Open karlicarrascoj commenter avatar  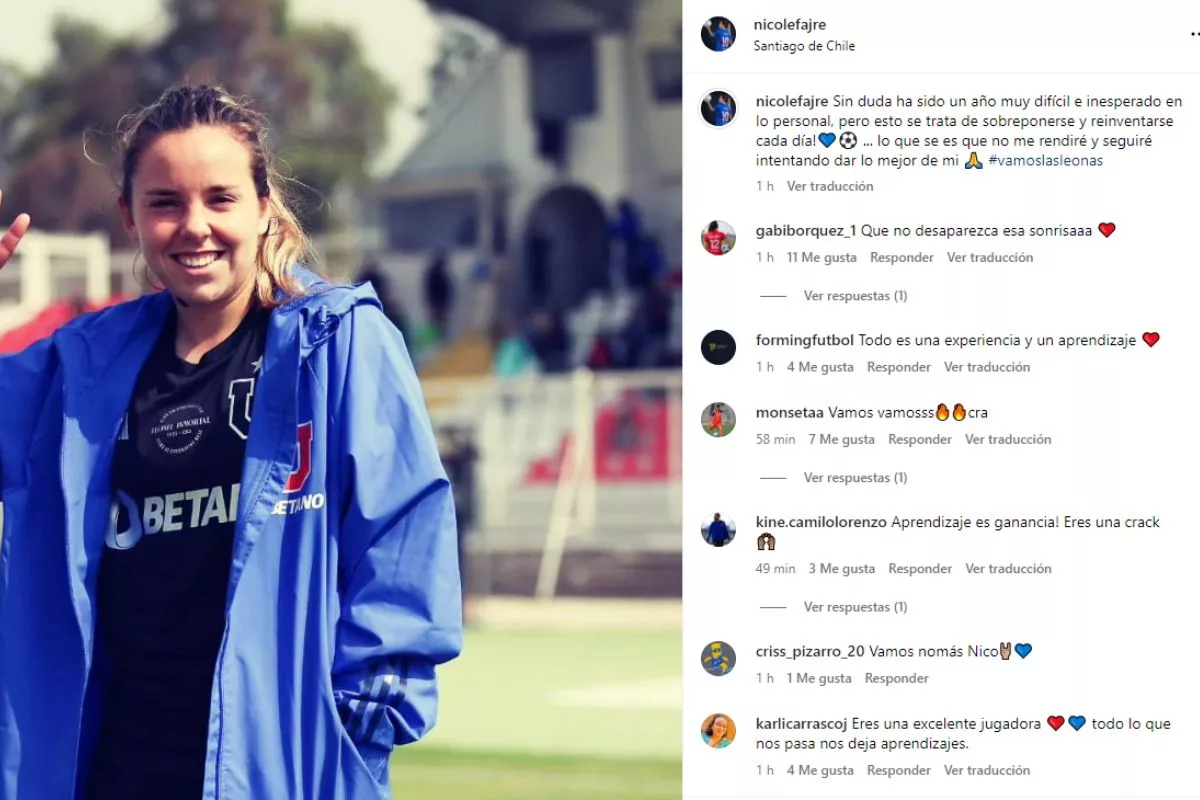(718, 731)
